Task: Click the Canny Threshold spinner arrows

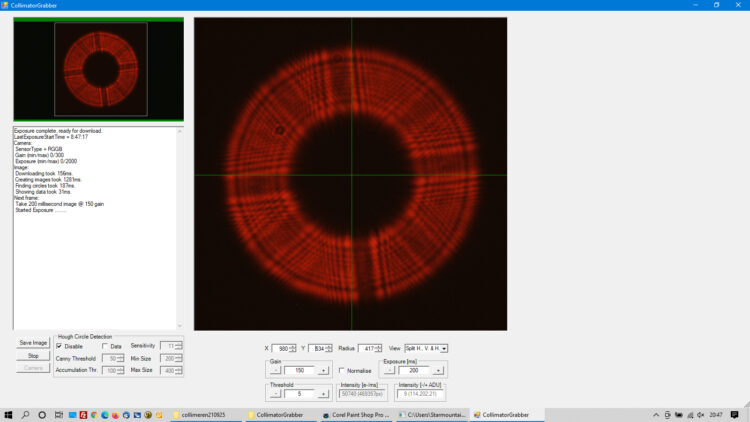Action: point(121,358)
